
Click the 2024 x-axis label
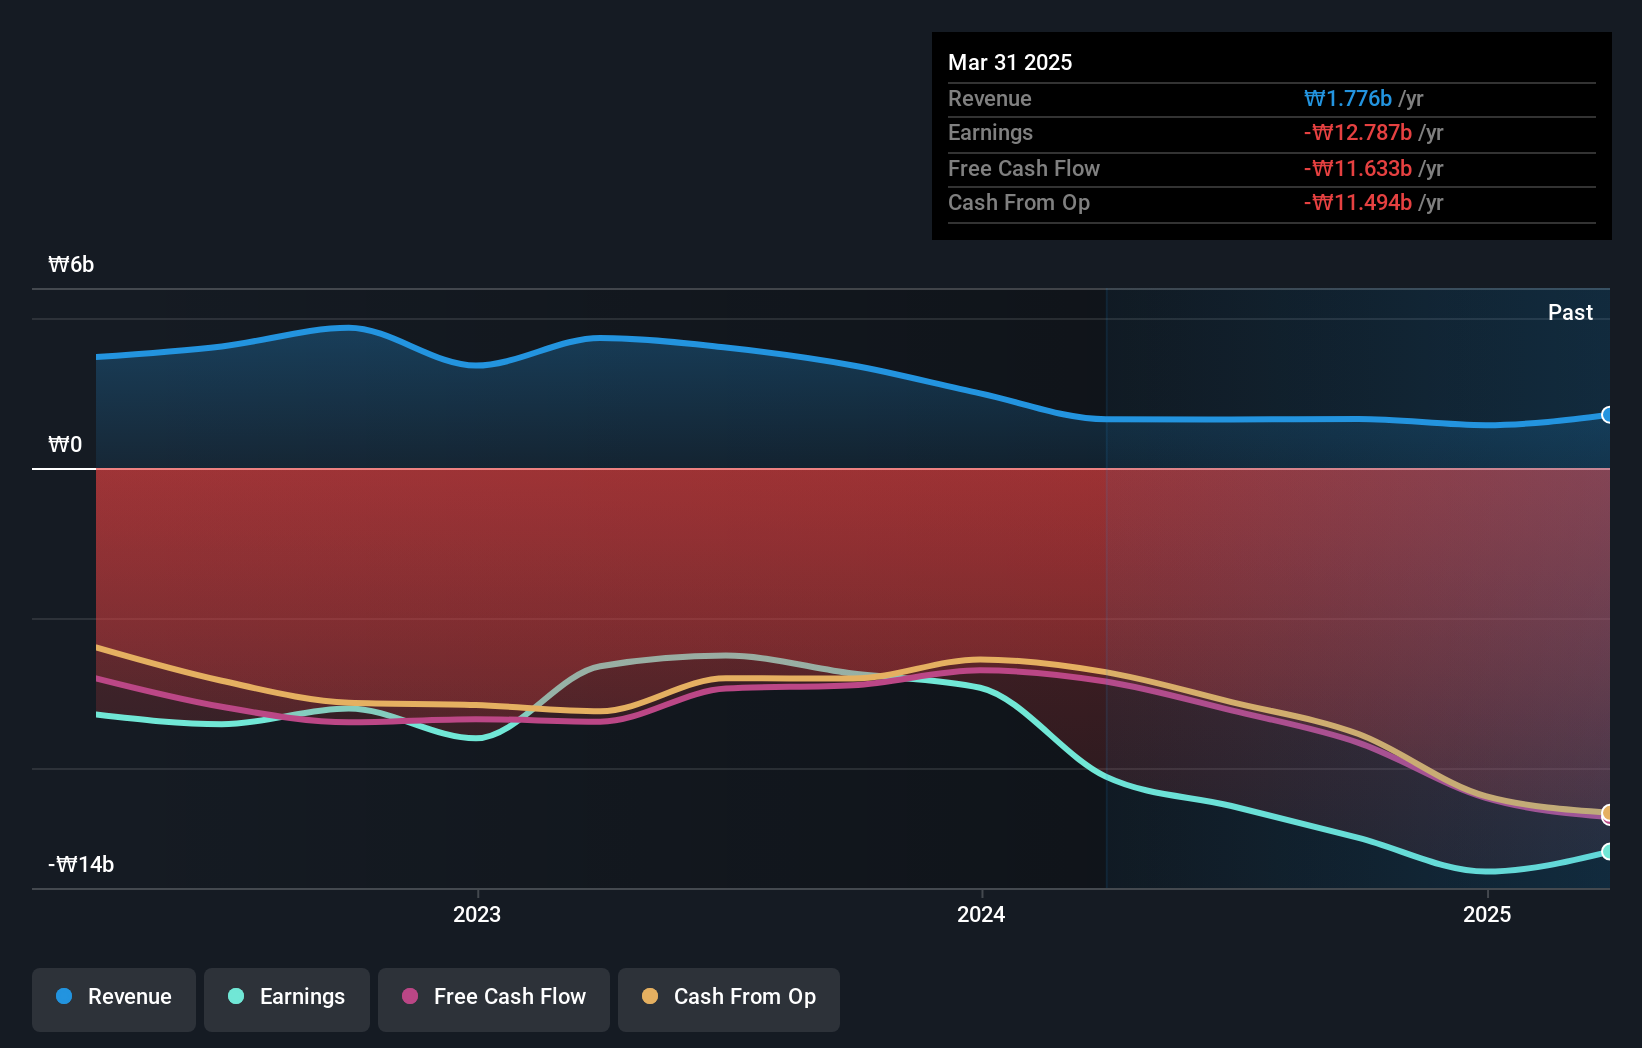click(x=981, y=914)
